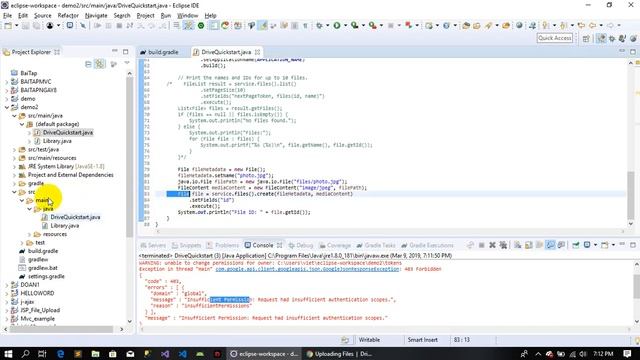
Task: Toggle Word Wrap in the Console toolbar
Action: [539, 245]
